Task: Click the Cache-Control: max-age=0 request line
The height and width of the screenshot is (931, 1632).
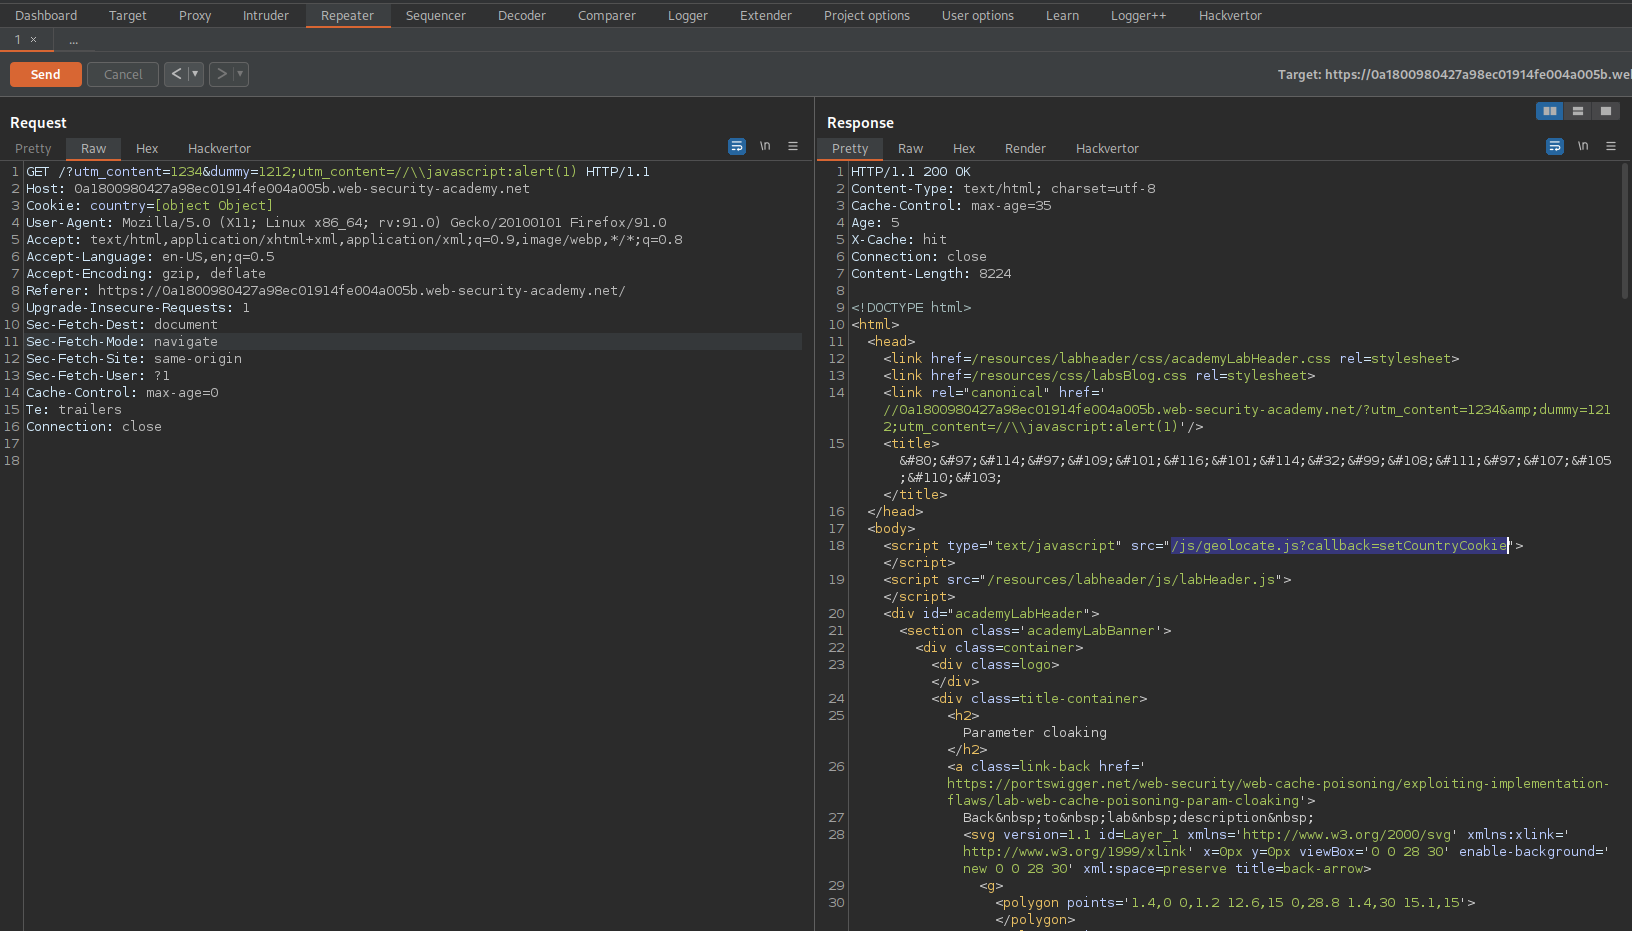Action: pyautogui.click(x=122, y=392)
